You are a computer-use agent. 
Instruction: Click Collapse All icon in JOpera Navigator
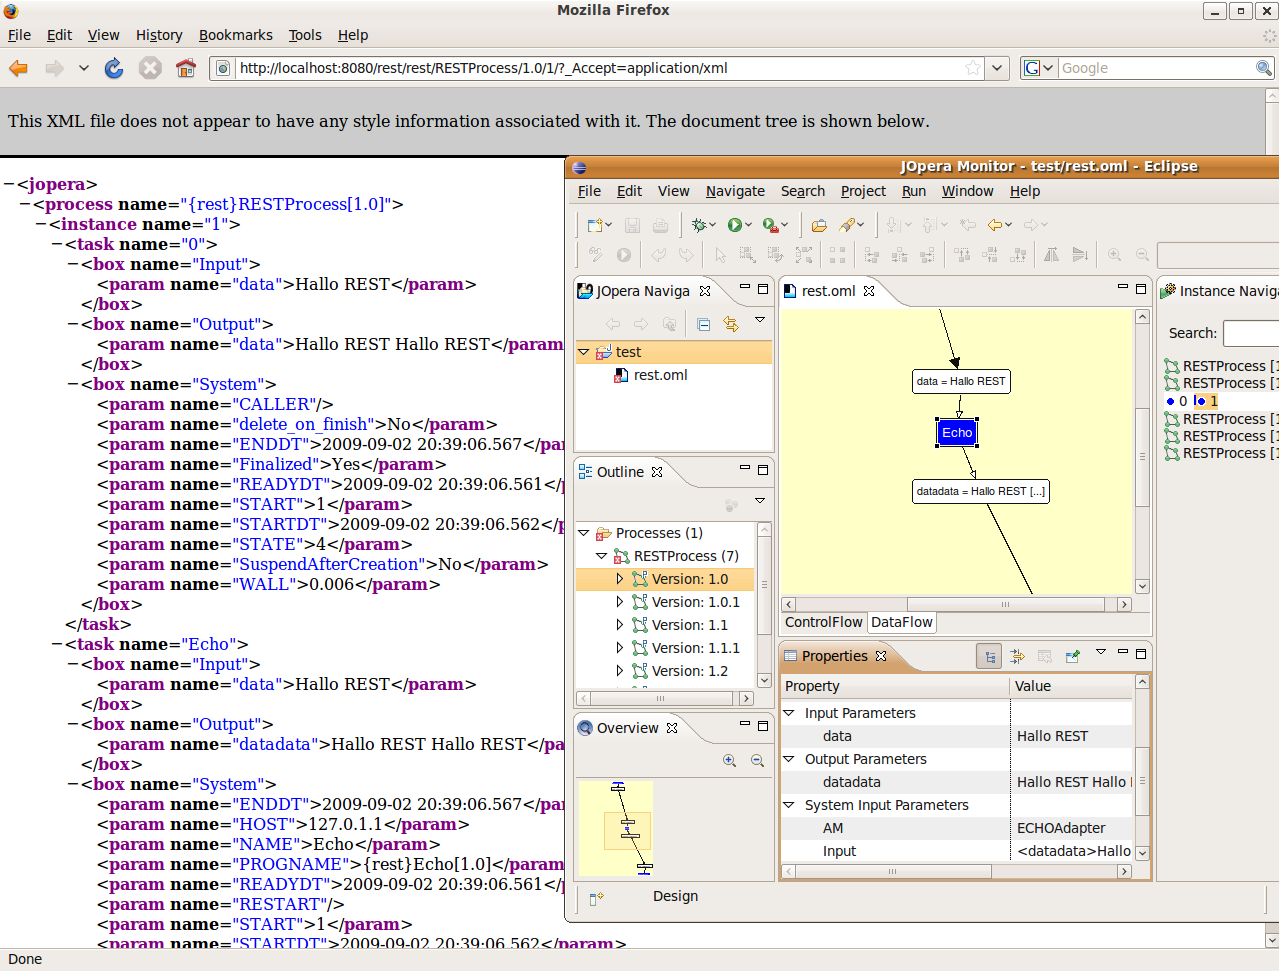[704, 324]
